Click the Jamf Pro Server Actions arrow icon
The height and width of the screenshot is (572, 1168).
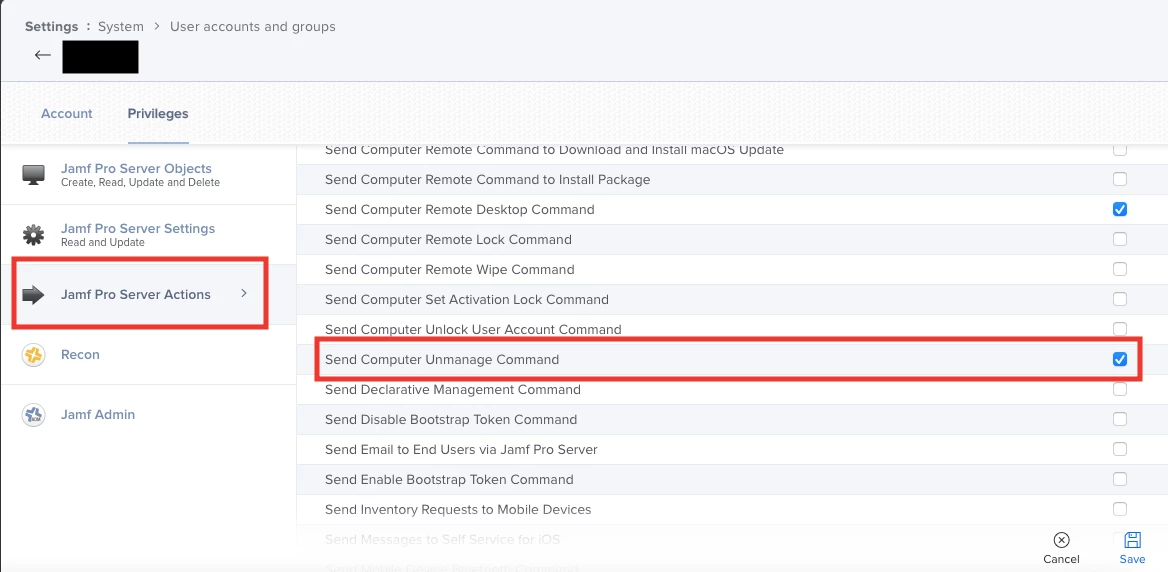[34, 295]
